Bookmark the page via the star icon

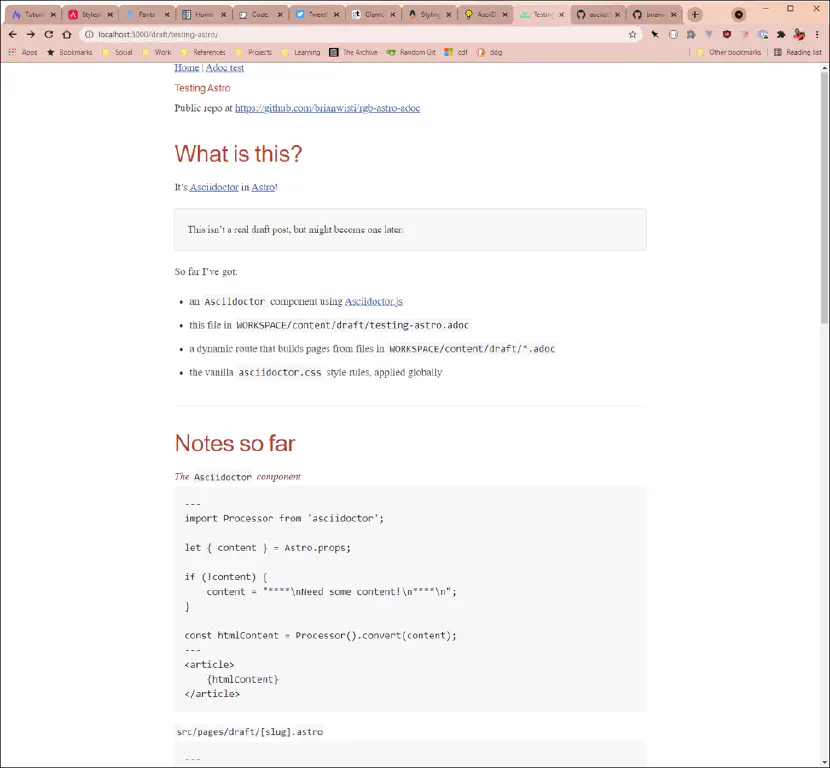coord(633,33)
